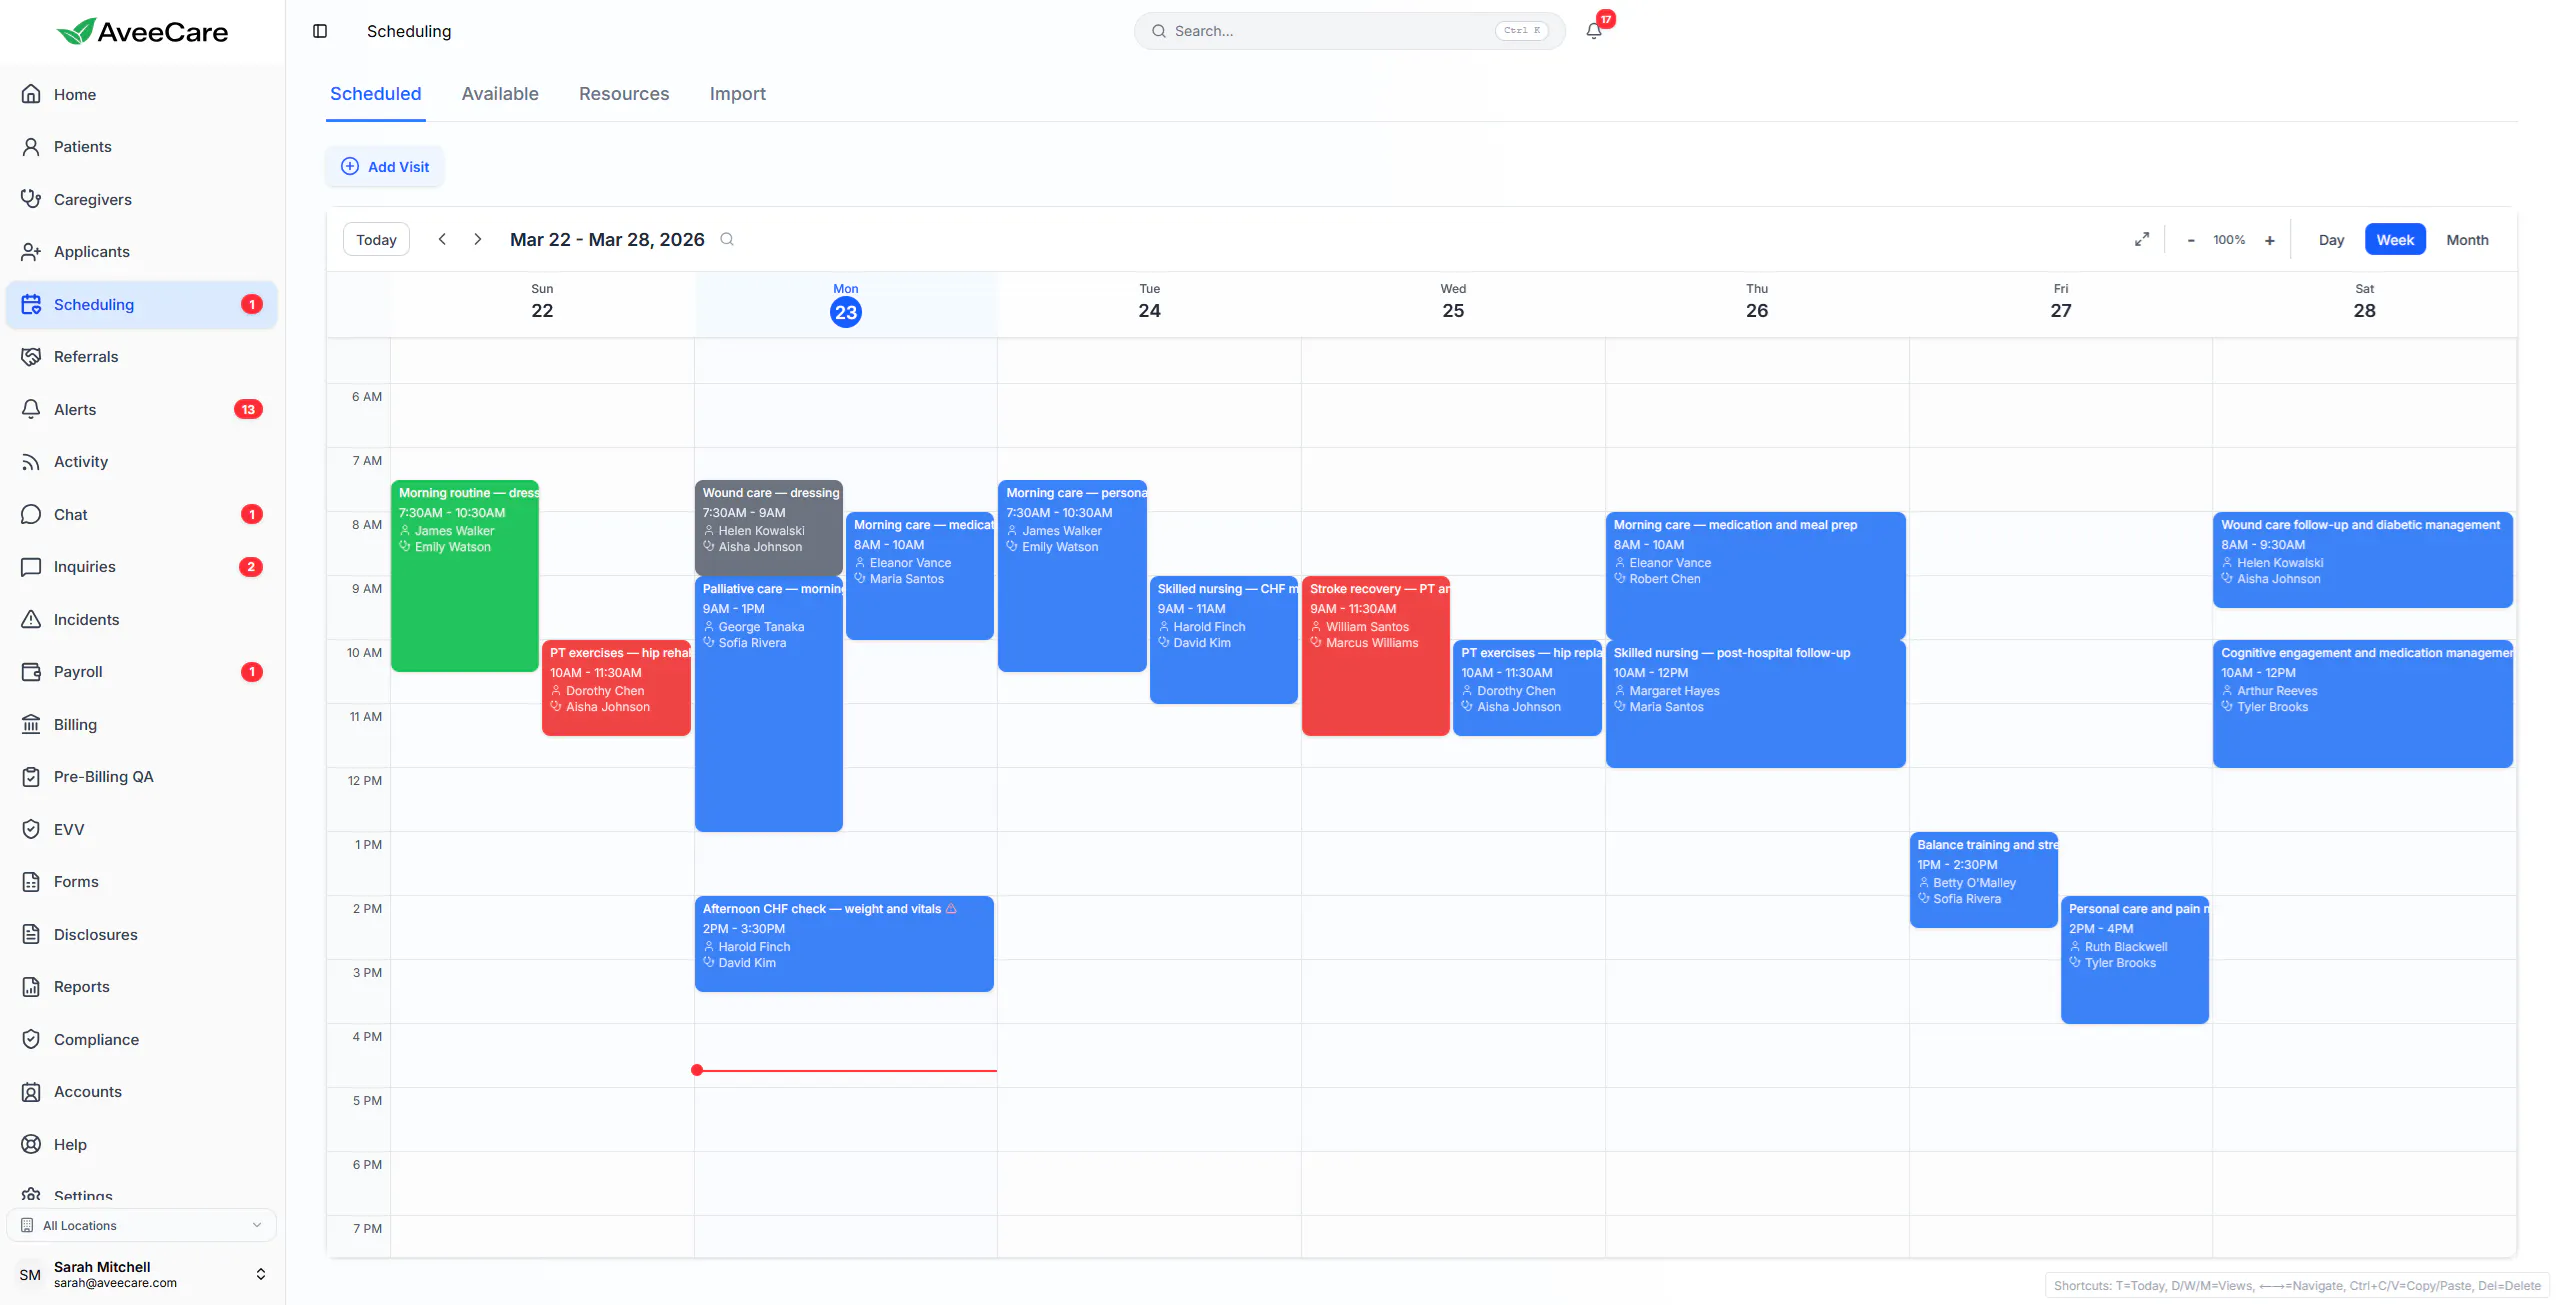Screen dimensions: 2557x1305
Task: Switch calendar to Day view
Action: [2331, 240]
